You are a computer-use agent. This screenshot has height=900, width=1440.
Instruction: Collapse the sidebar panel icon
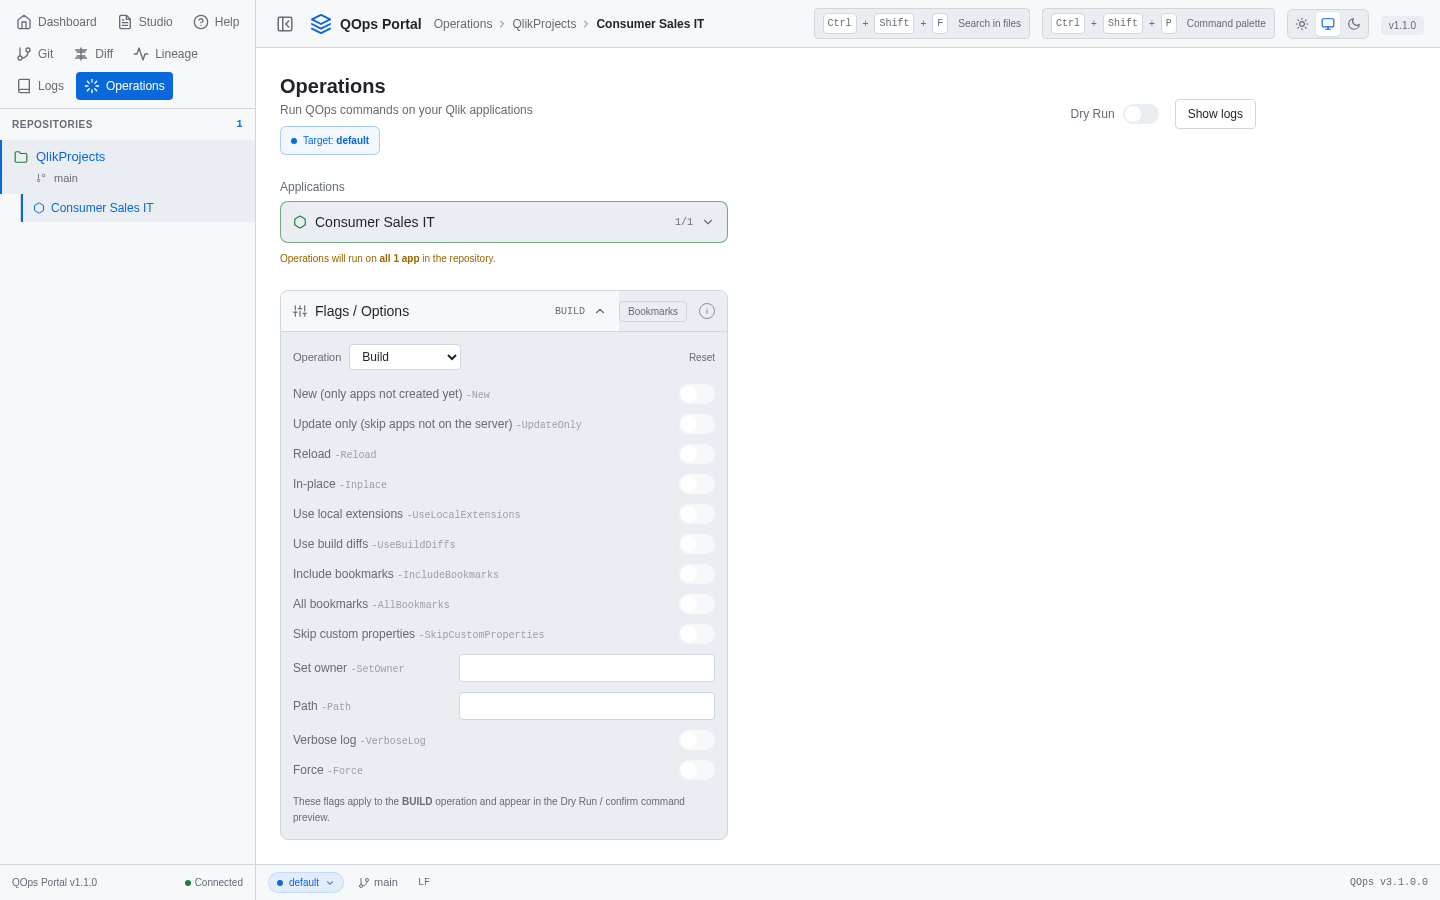[x=285, y=24]
